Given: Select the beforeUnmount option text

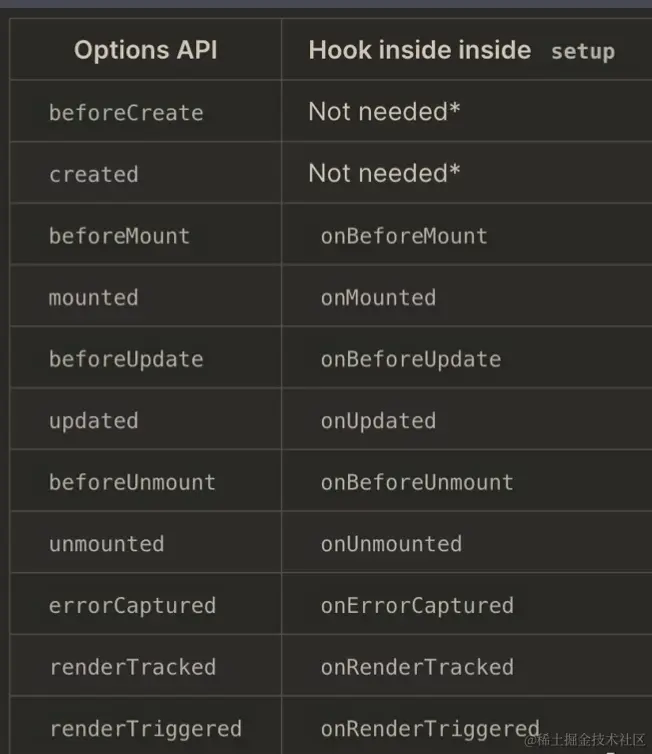Looking at the screenshot, I should pos(132,482).
